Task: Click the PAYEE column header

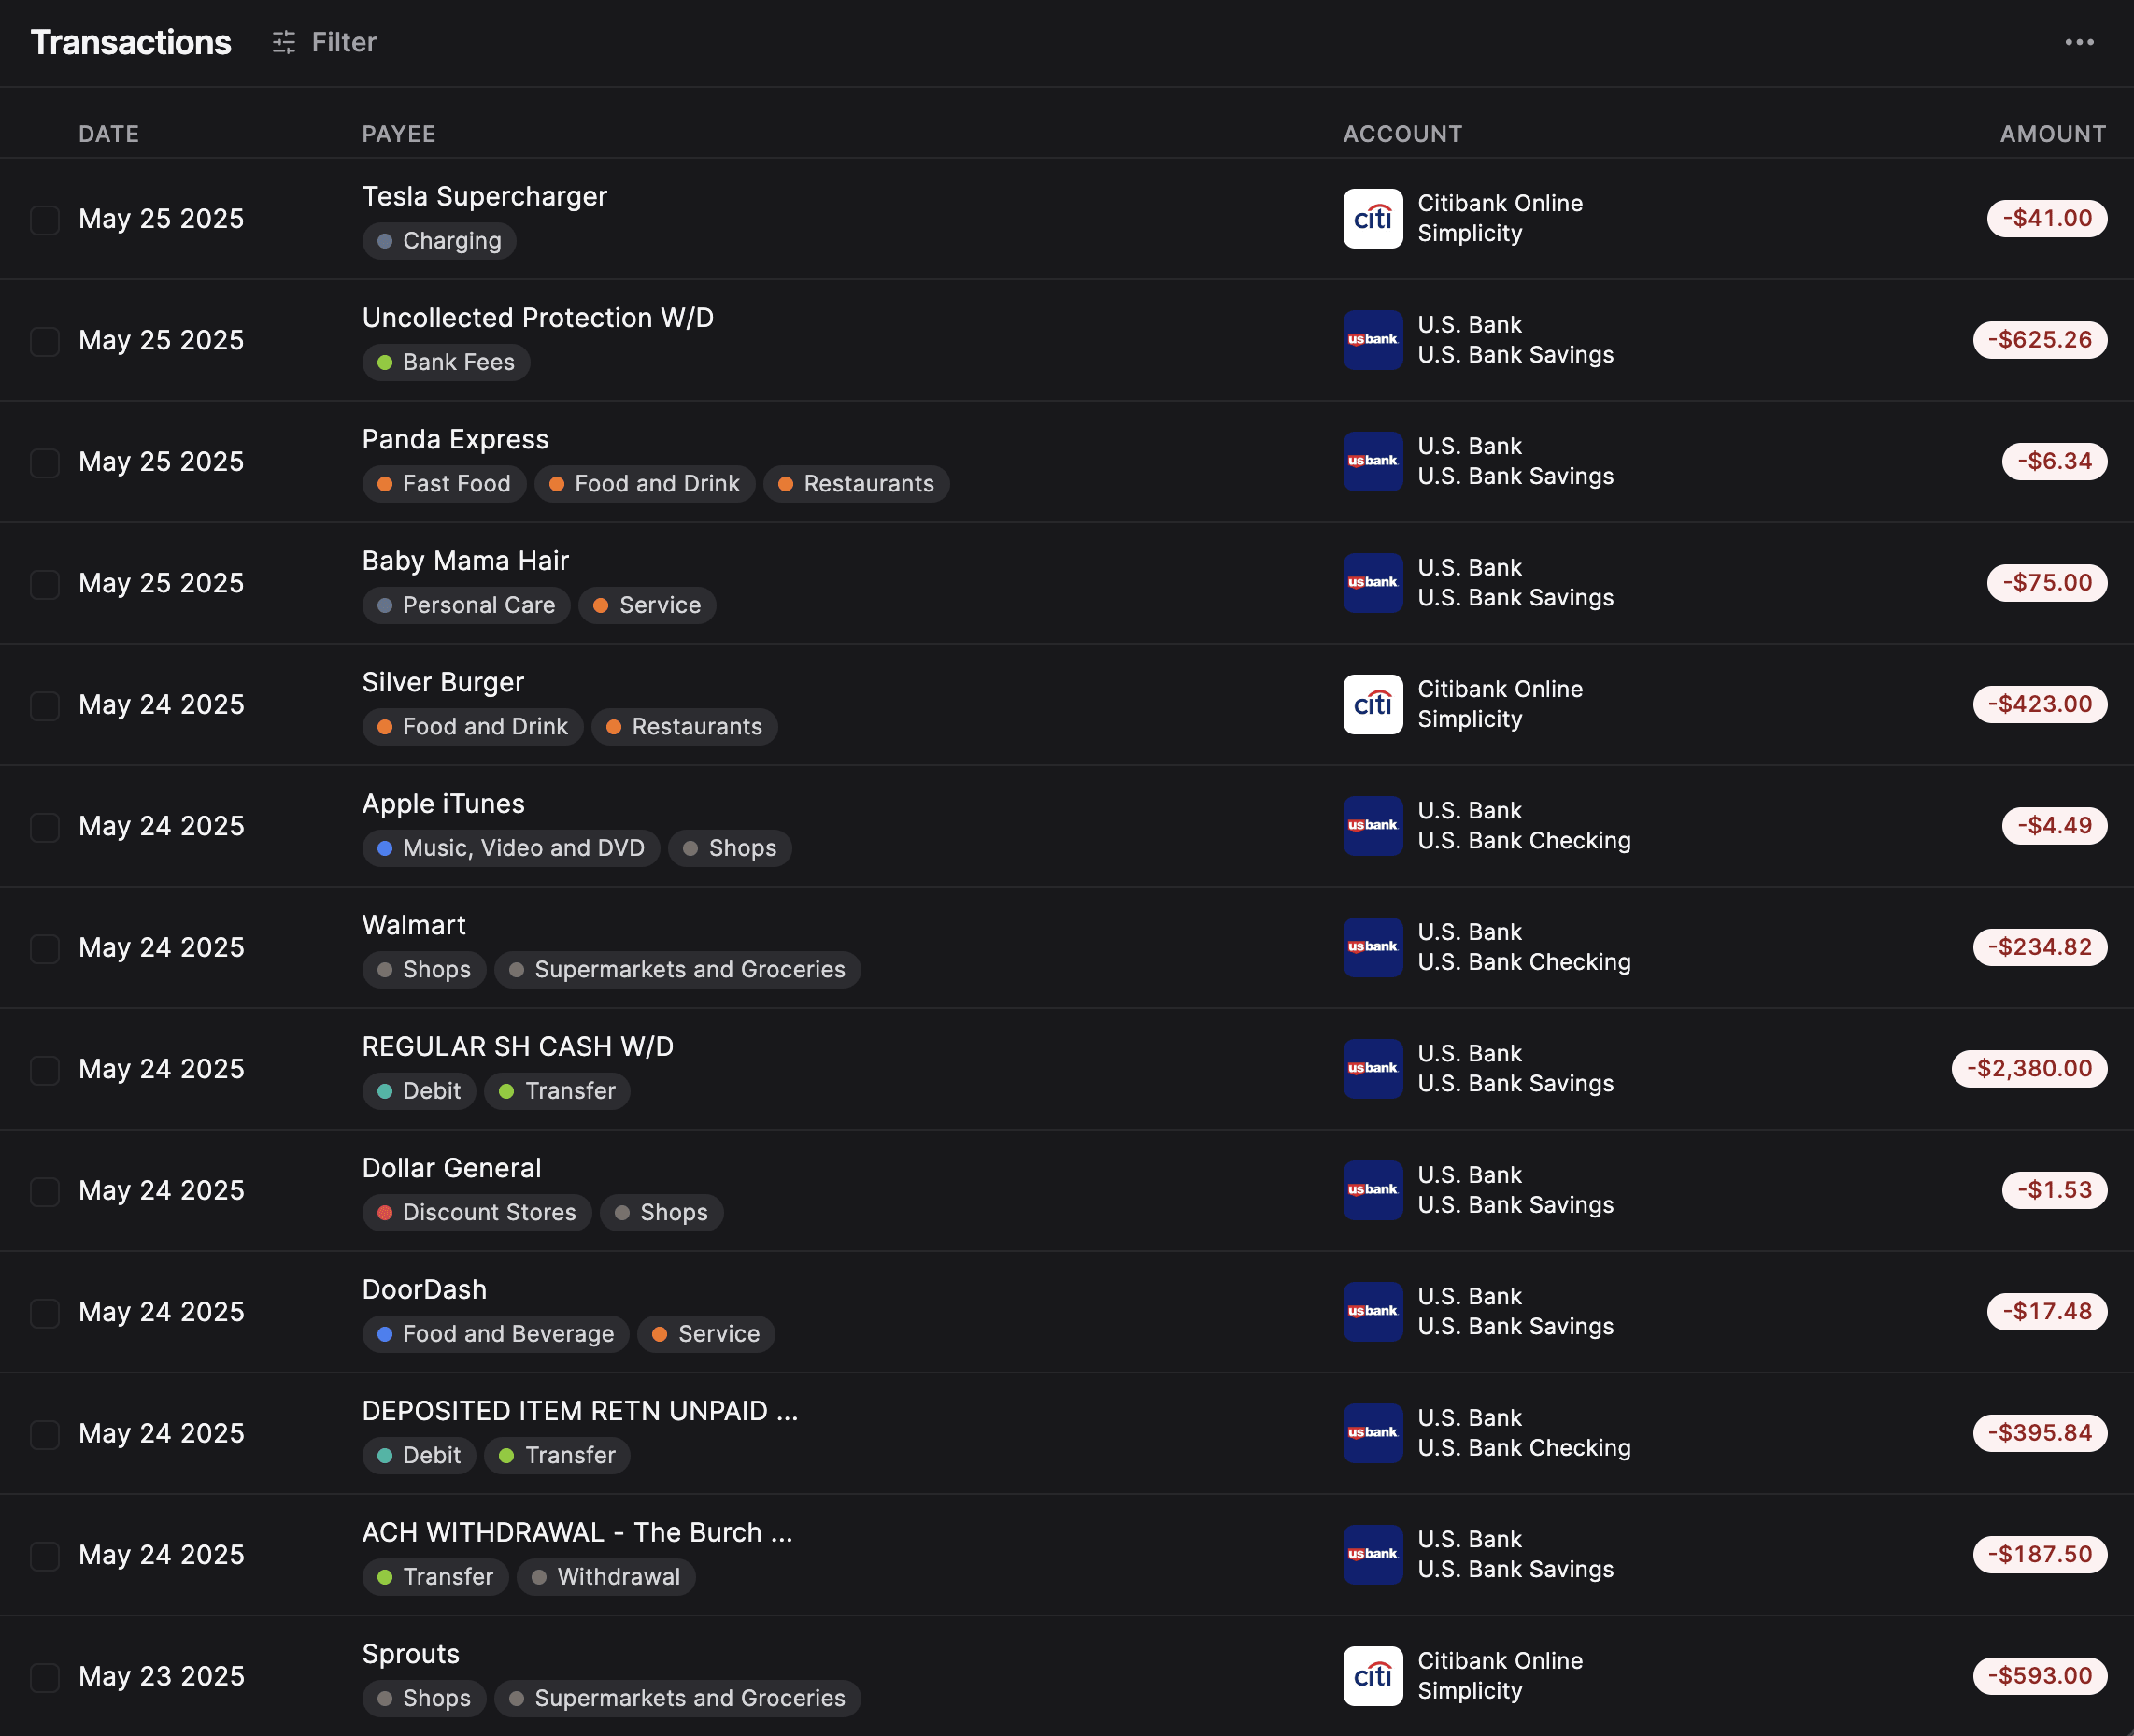Action: pyautogui.click(x=398, y=133)
